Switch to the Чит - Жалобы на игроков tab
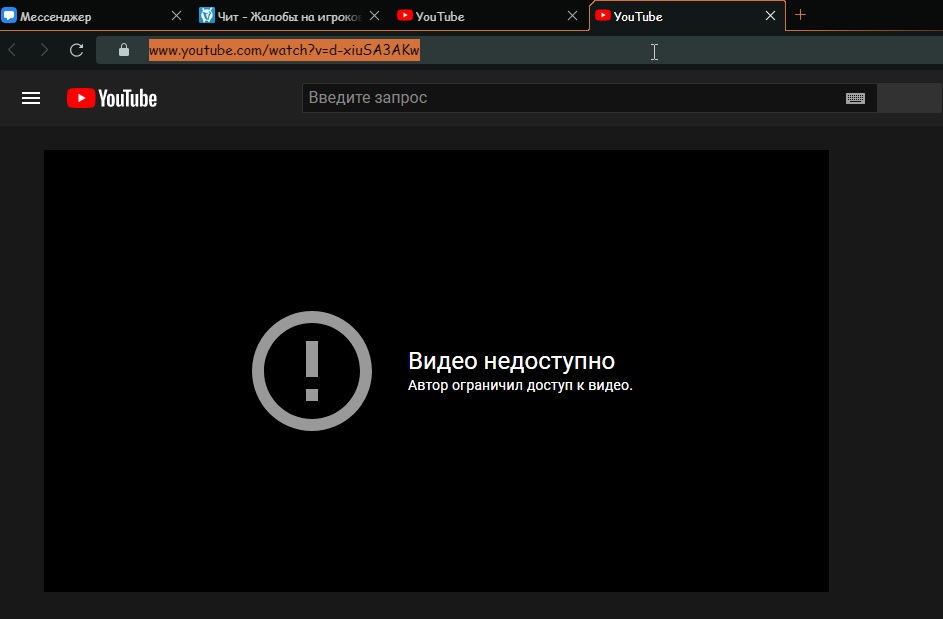 click(280, 16)
